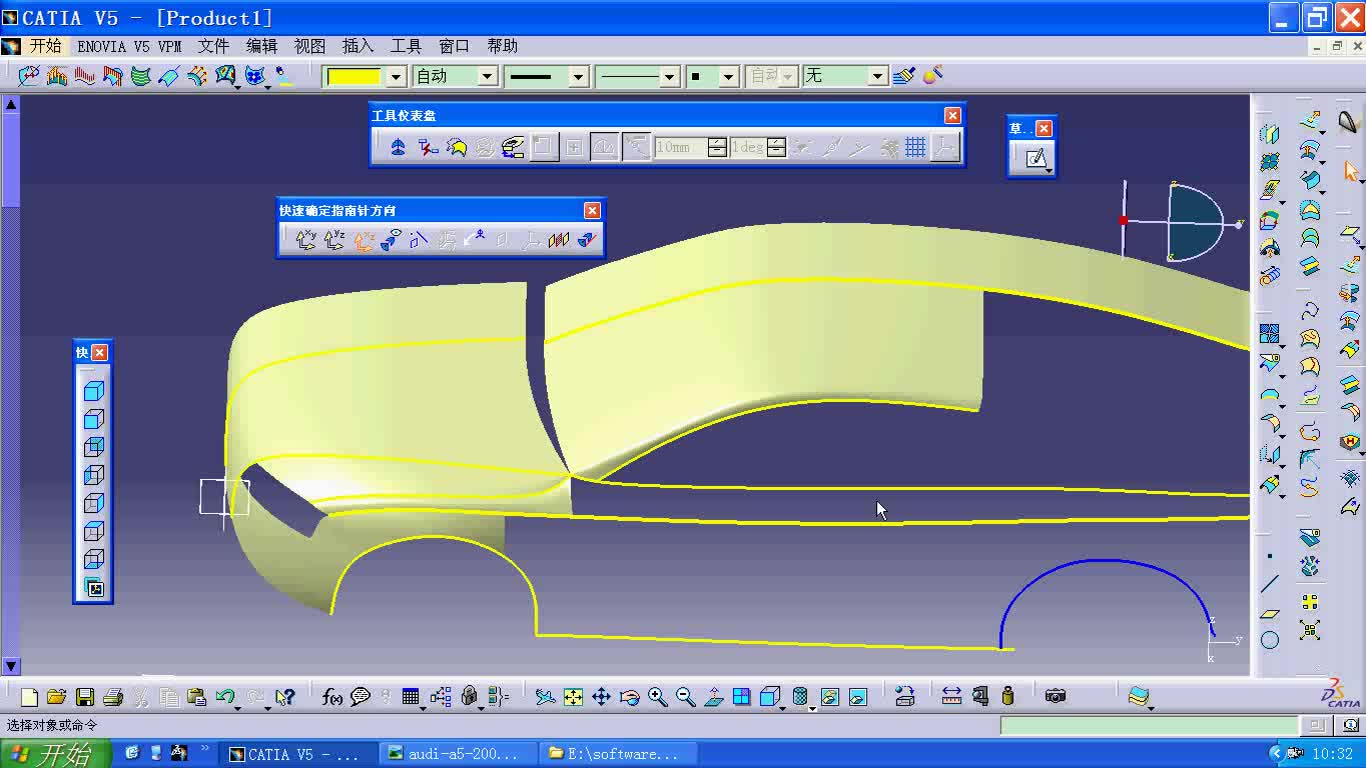
Task: Click the Fit All In view icon
Action: click(x=573, y=697)
